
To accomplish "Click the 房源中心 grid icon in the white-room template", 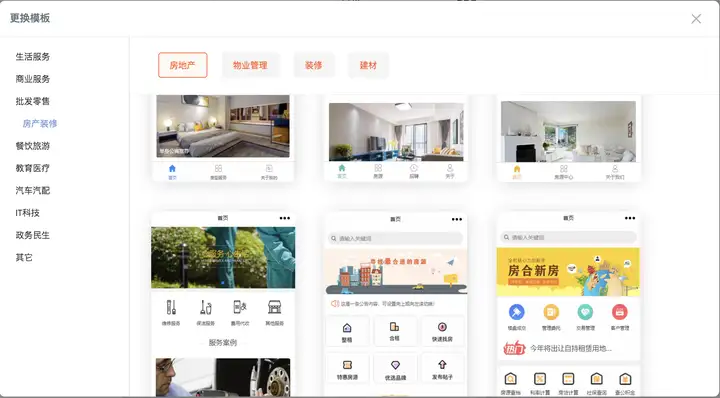I will (564, 168).
